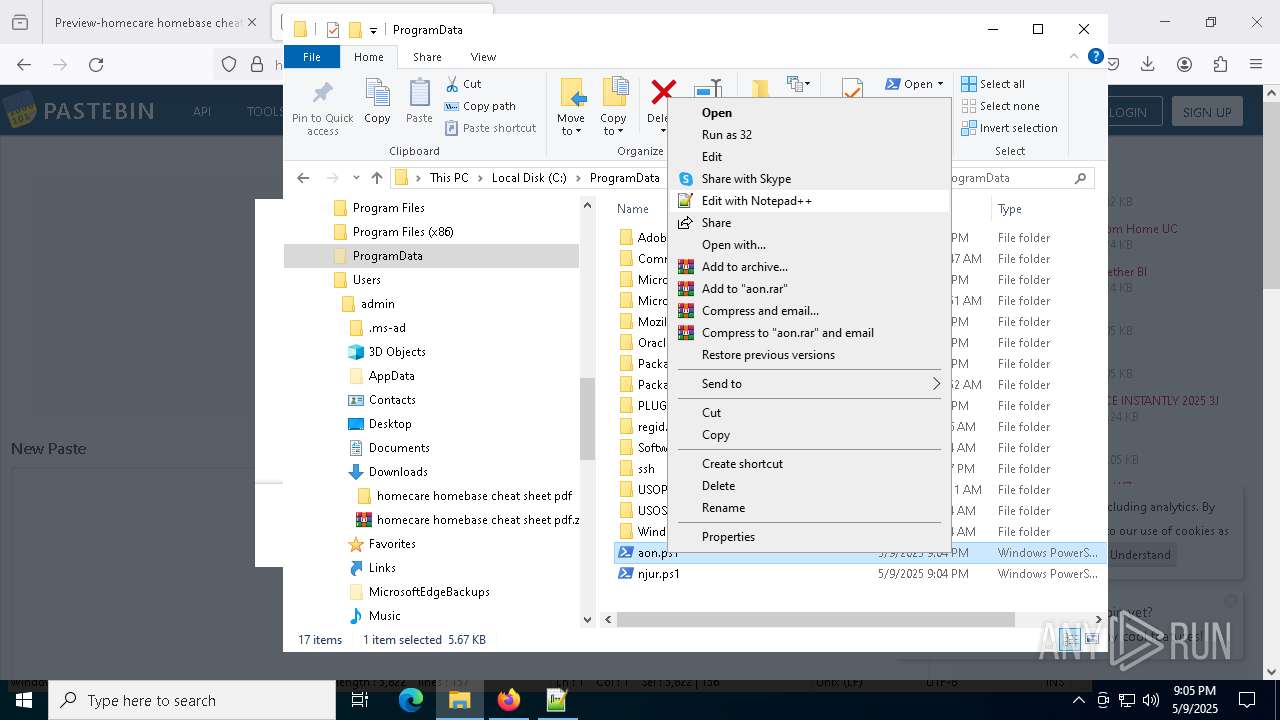Screen dimensions: 1280x720
Task: Choose Add to "aon.rar"
Action: pyautogui.click(x=808, y=289)
